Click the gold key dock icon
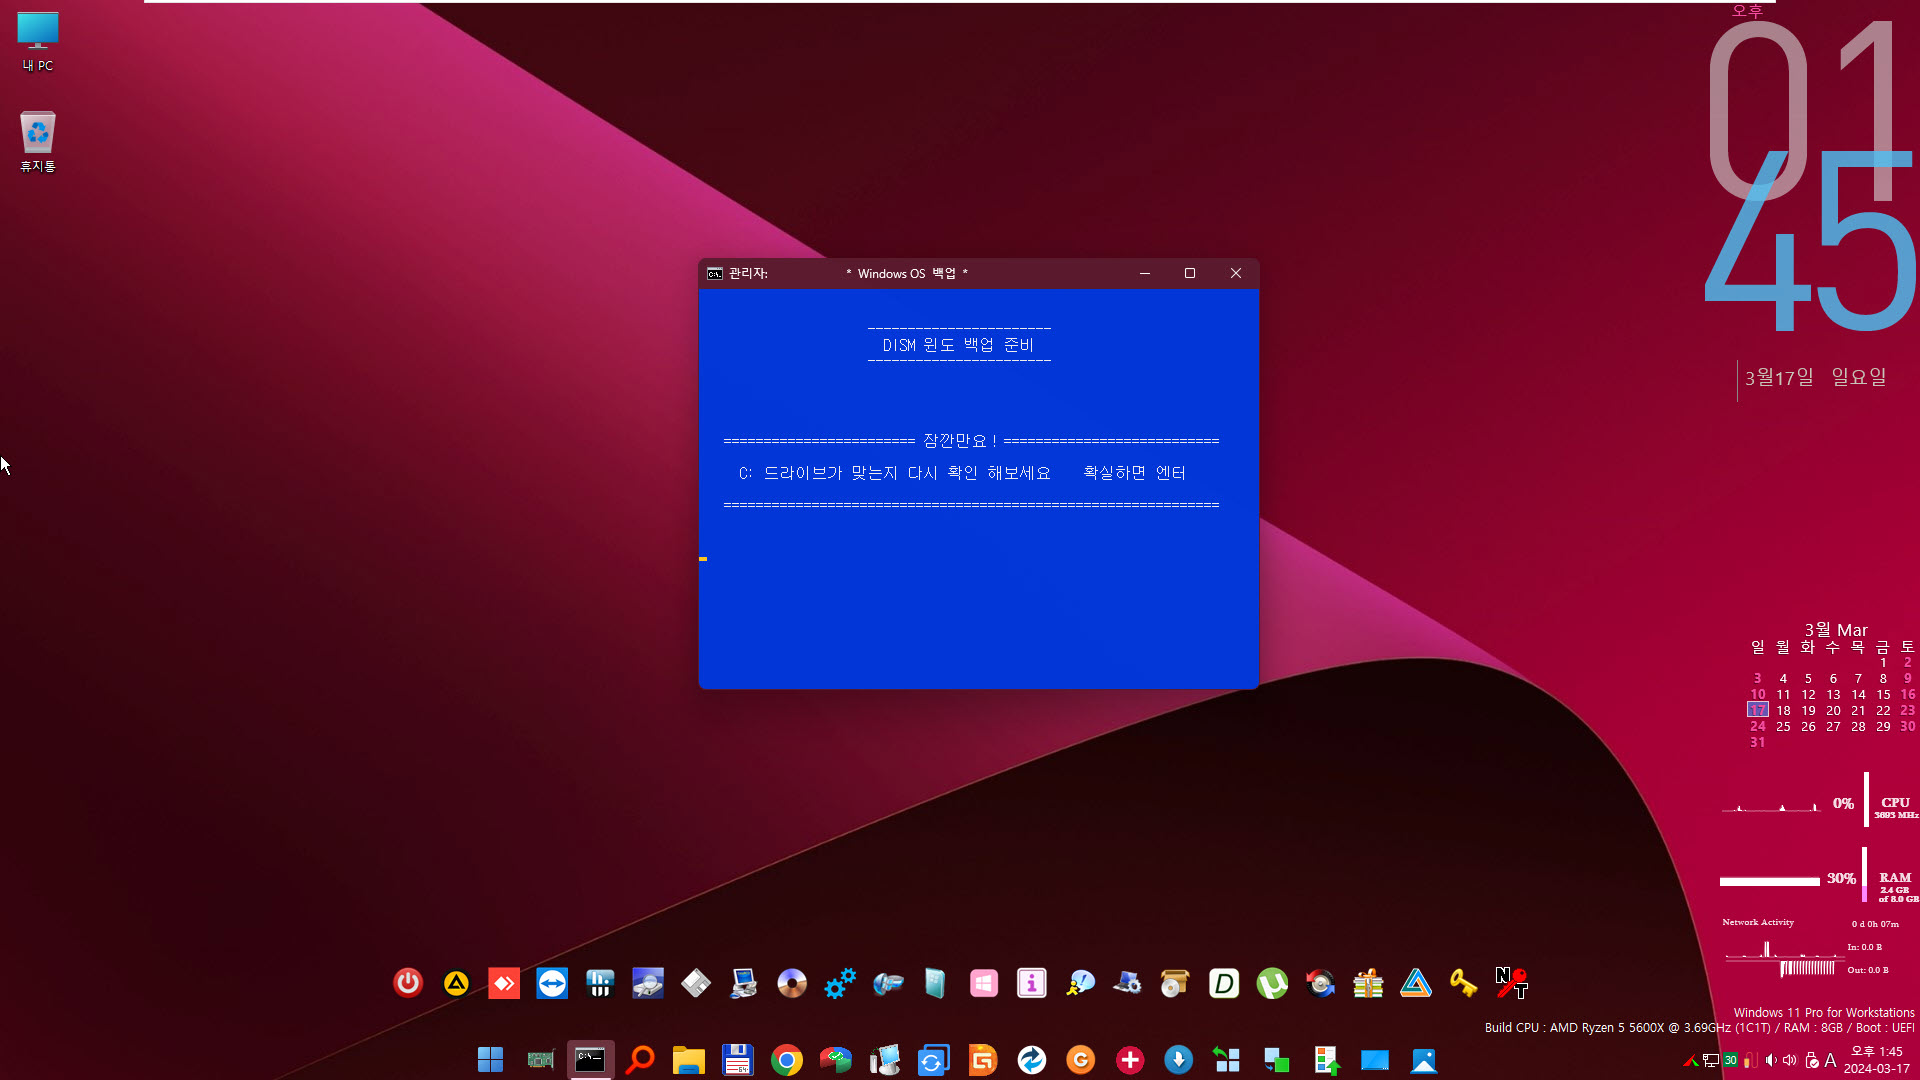The width and height of the screenshot is (1920, 1080). point(1464,983)
